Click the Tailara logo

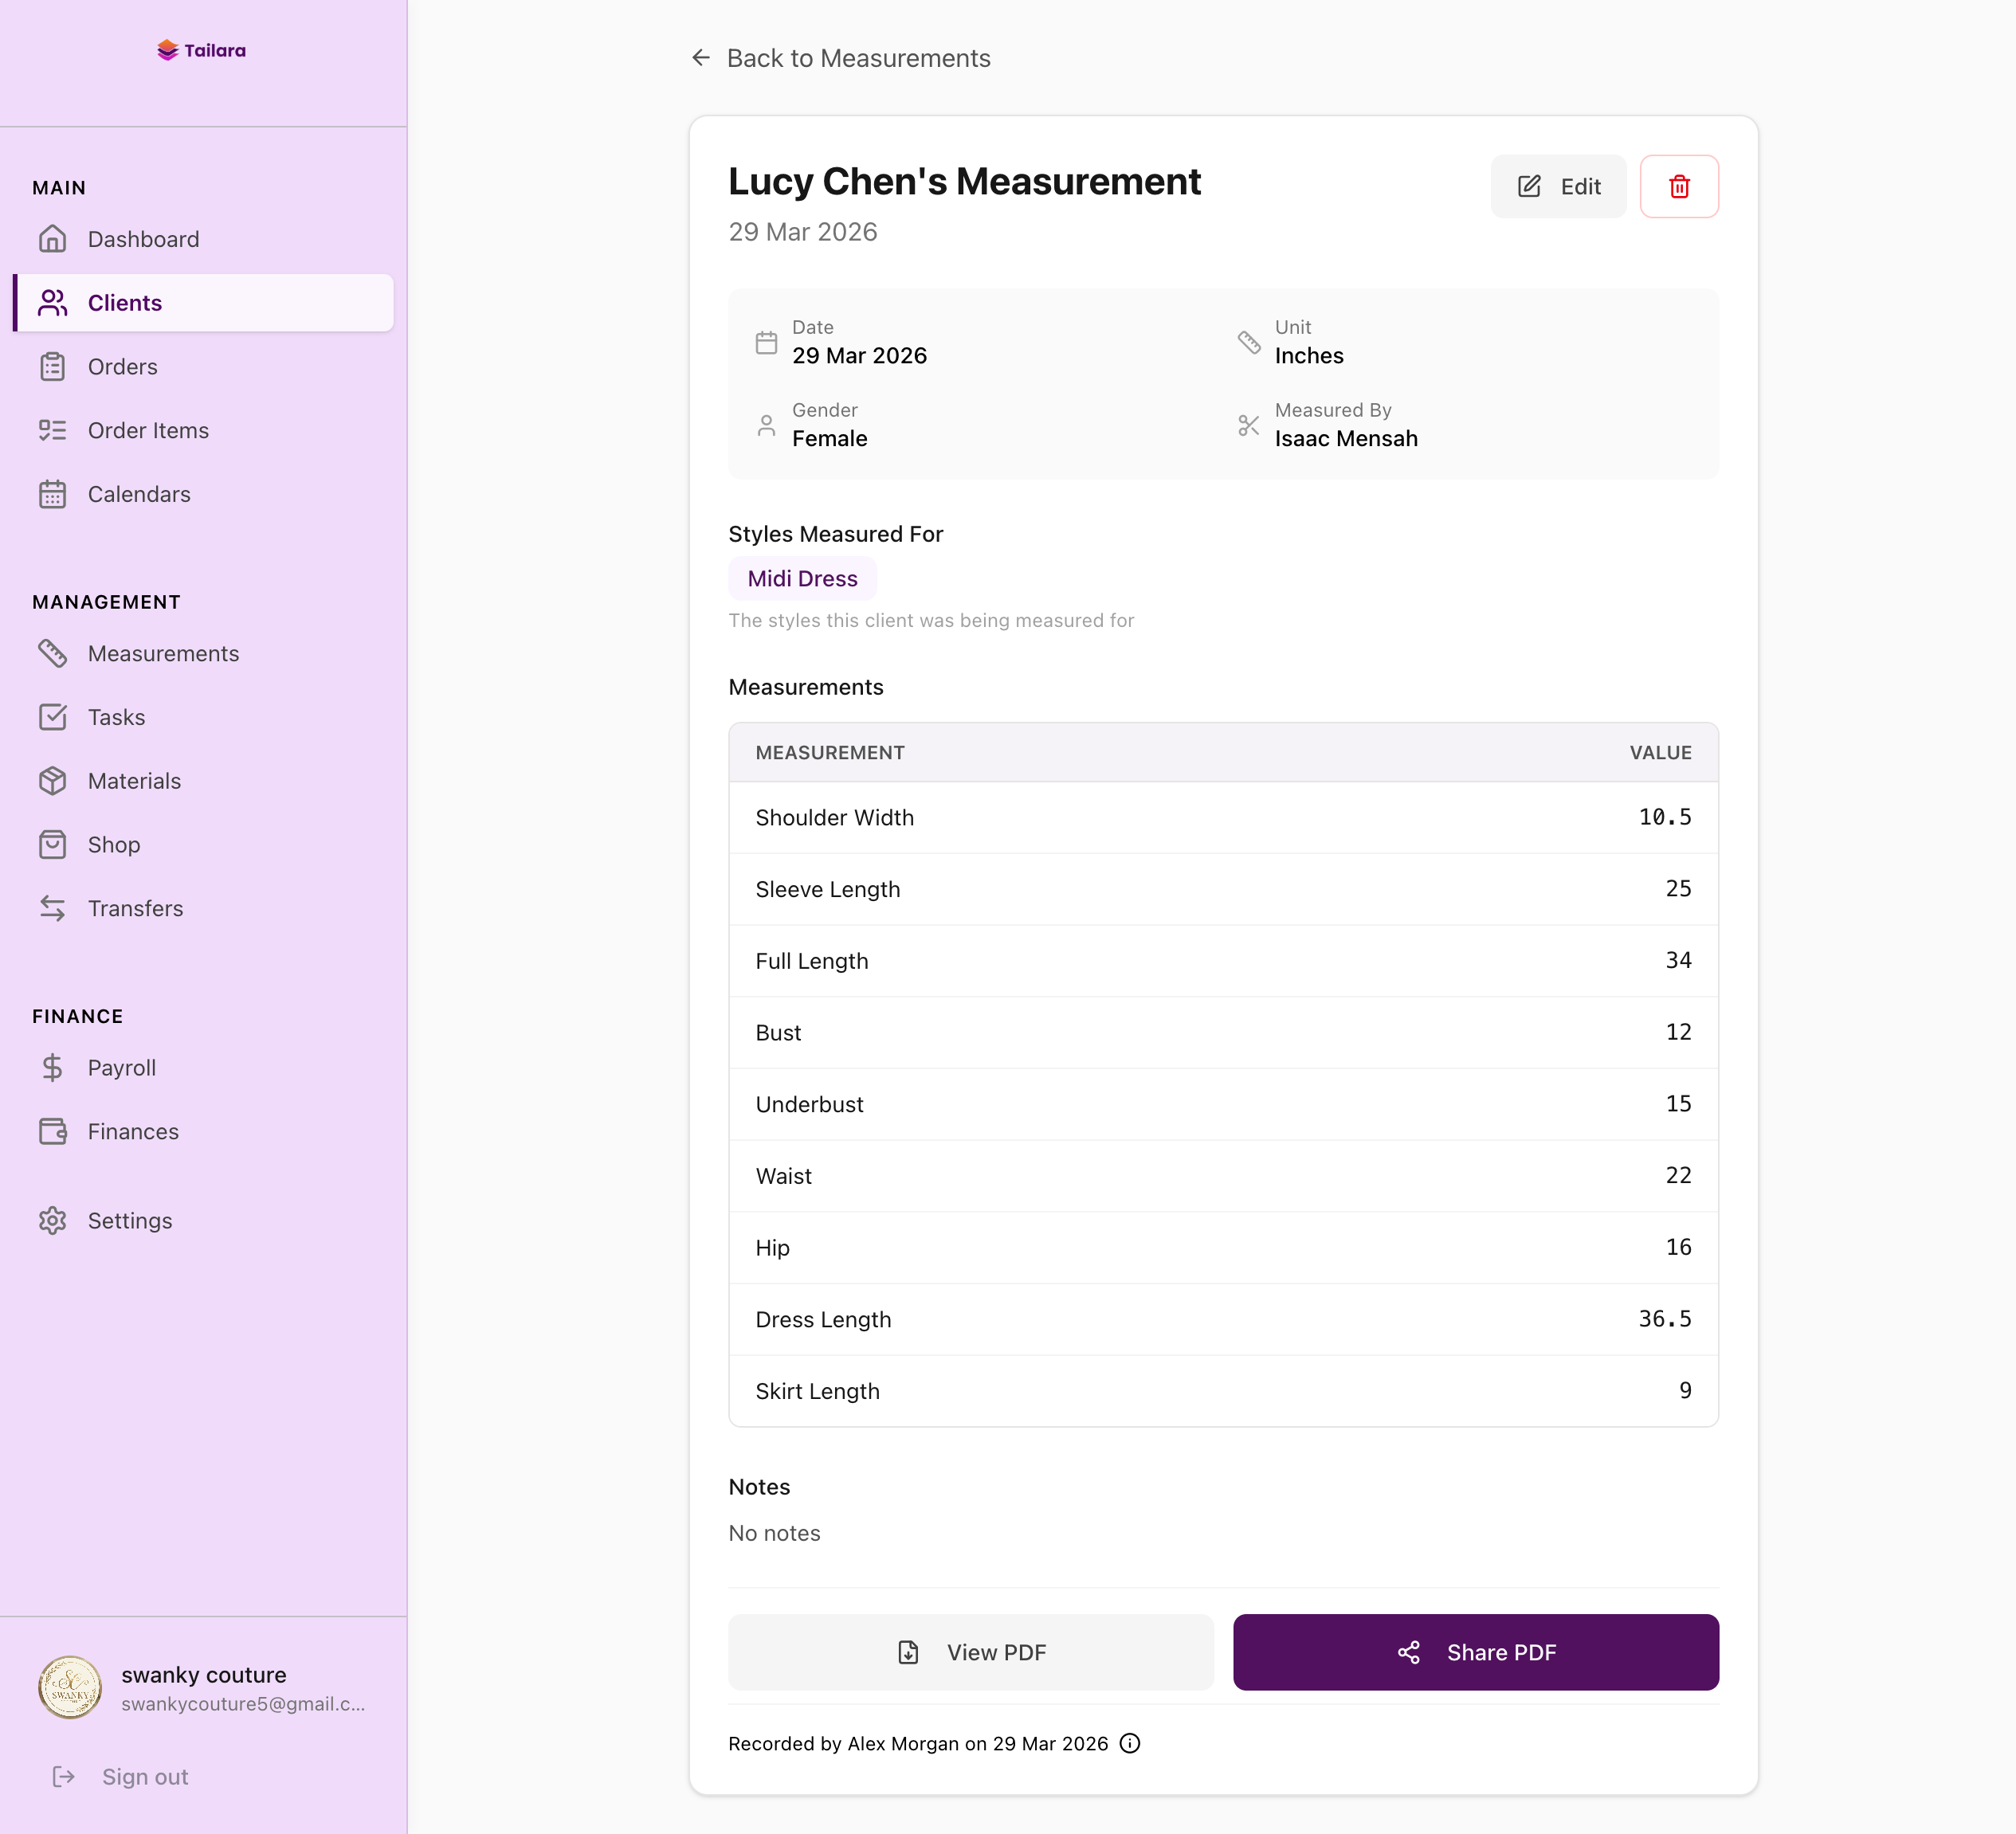click(x=202, y=50)
